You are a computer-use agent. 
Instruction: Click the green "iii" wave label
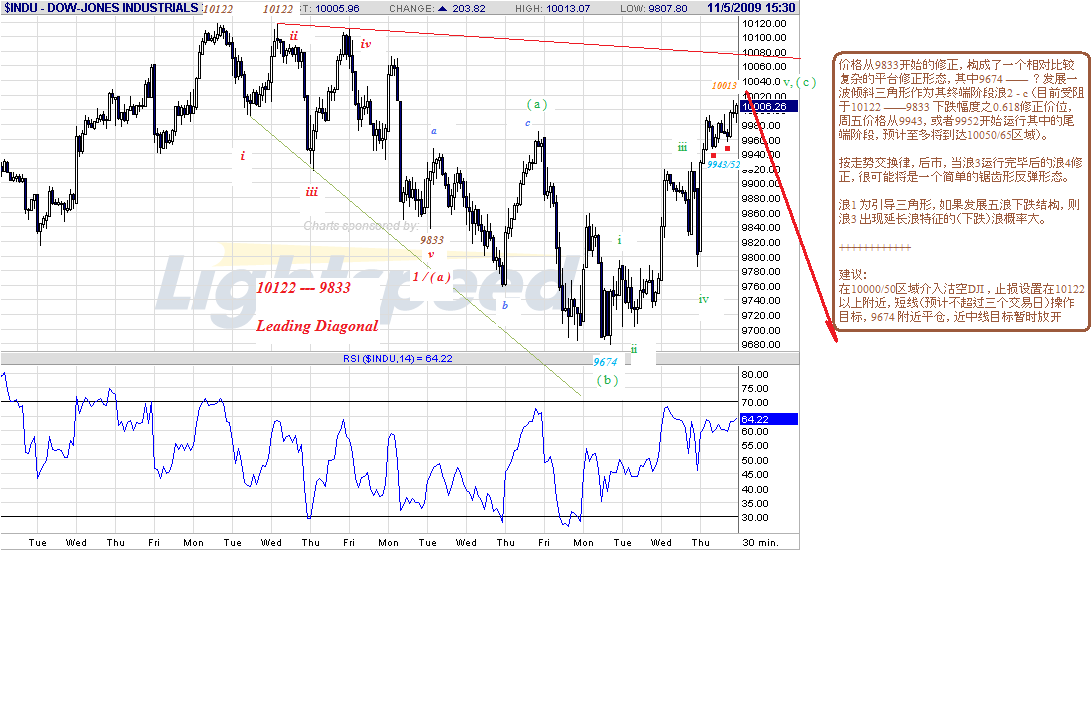tap(683, 147)
